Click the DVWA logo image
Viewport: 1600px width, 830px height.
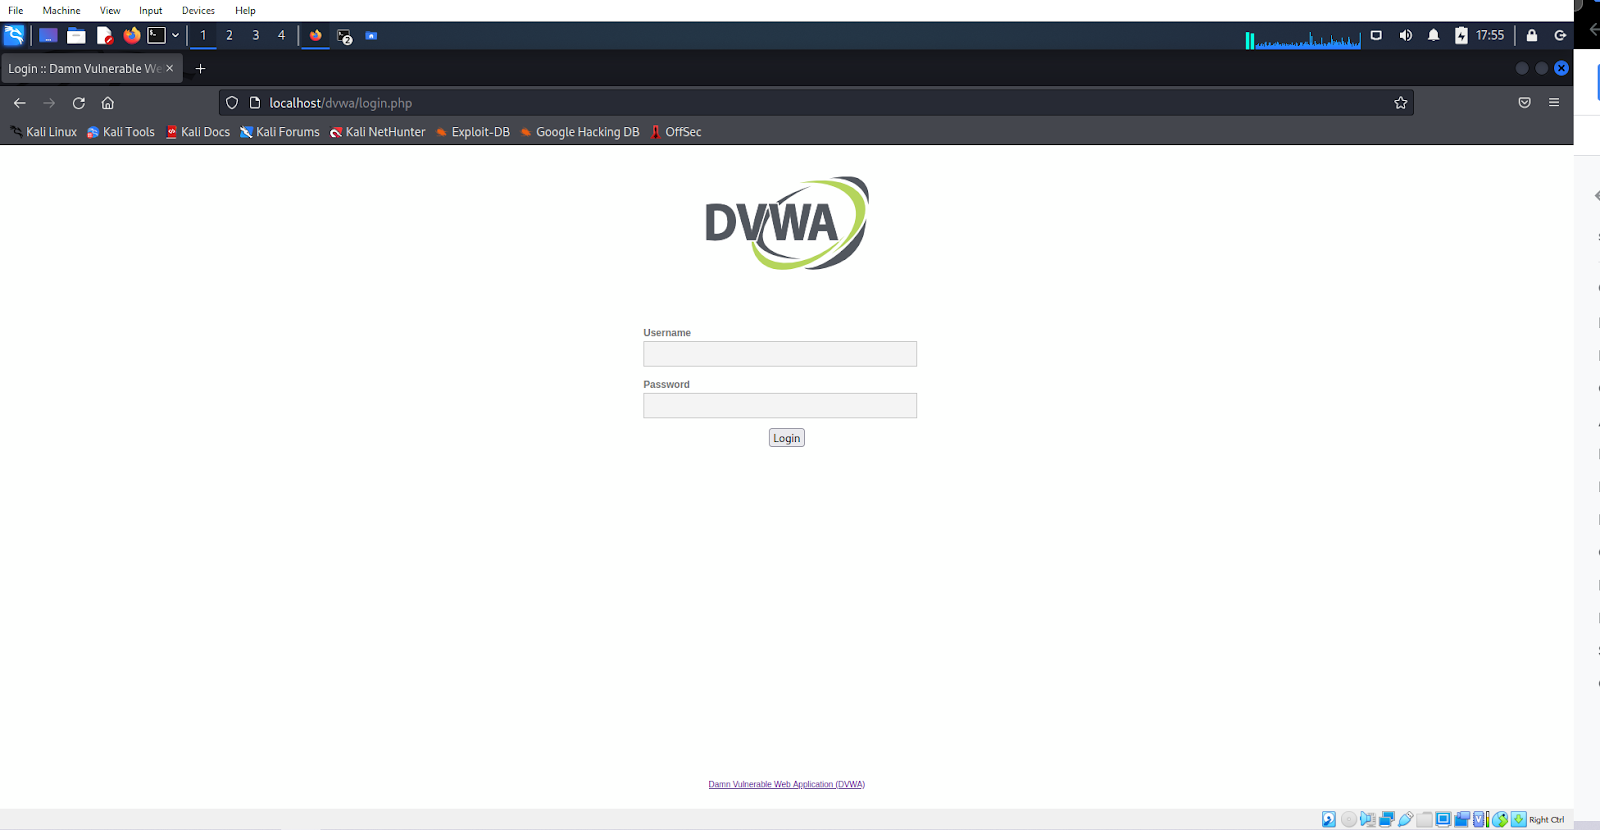pos(787,223)
